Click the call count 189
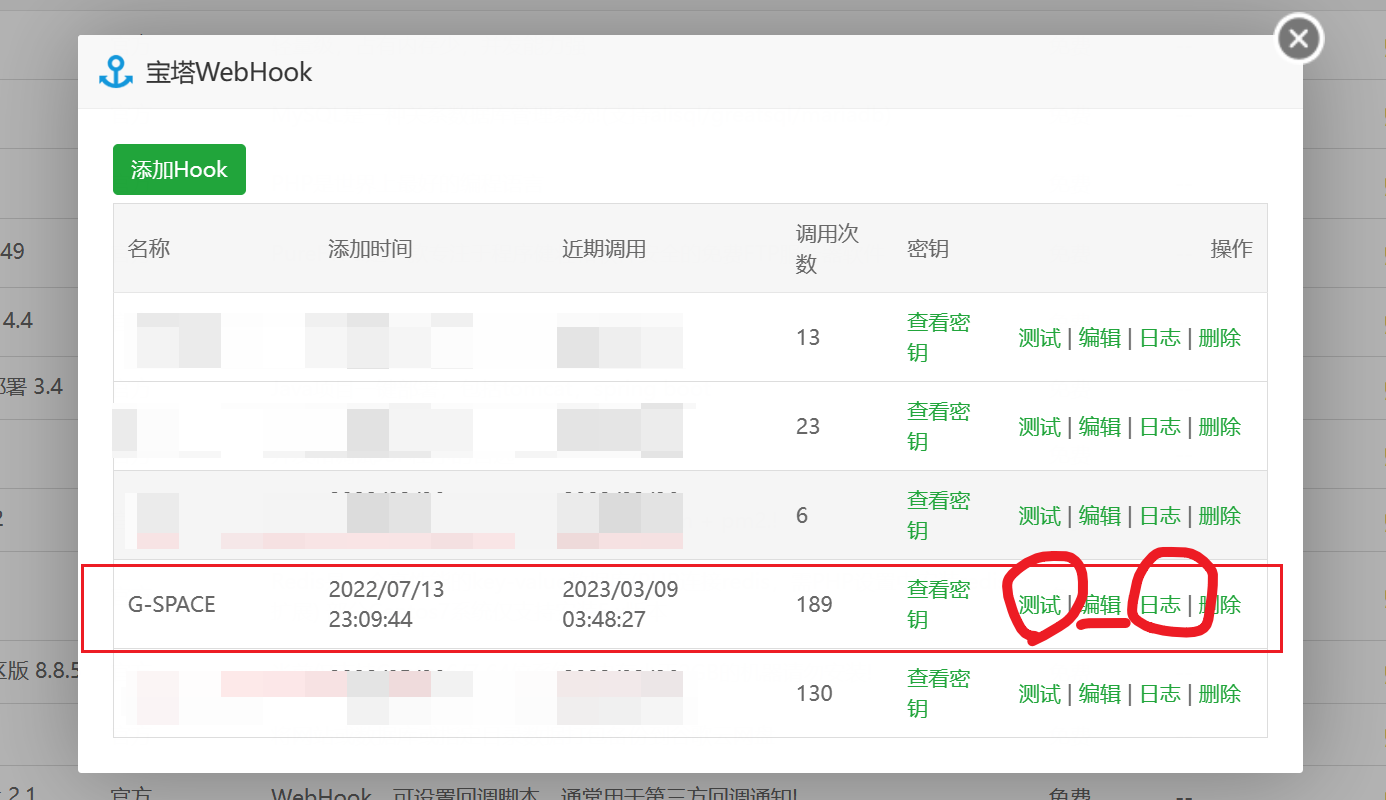 [x=814, y=604]
